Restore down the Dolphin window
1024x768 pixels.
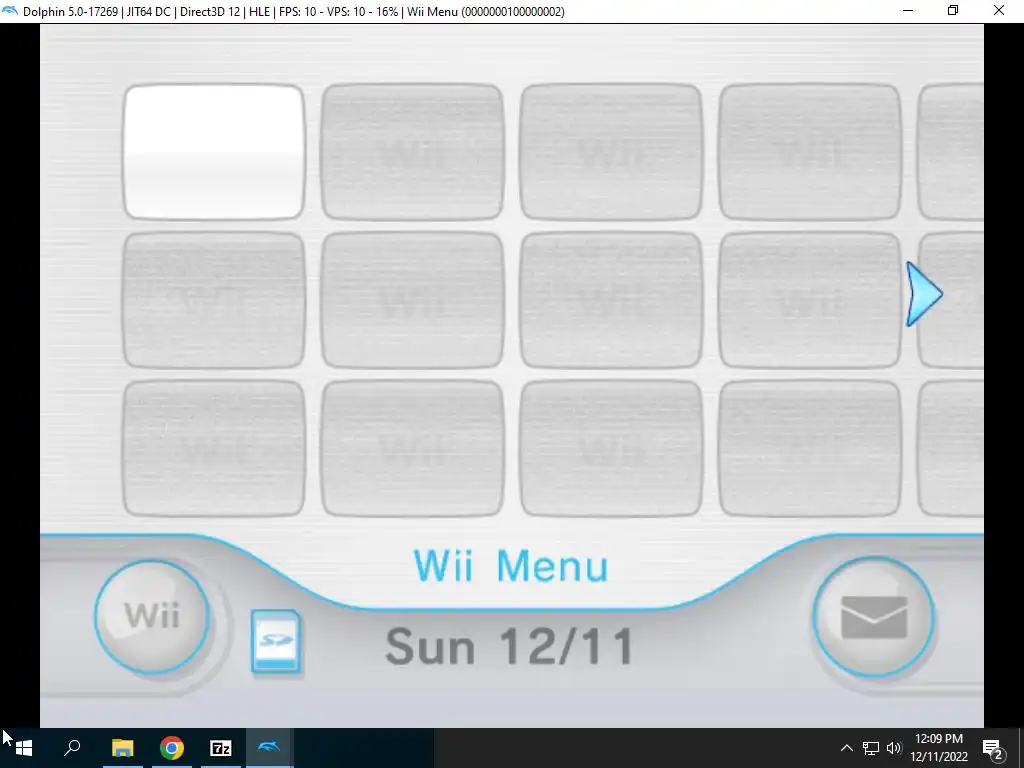pos(953,10)
